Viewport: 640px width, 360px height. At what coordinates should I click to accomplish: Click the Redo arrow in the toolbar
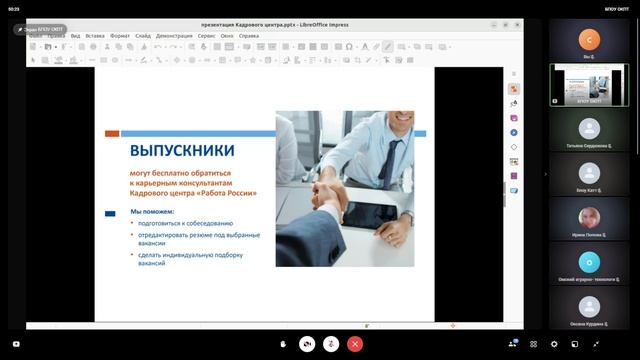click(x=173, y=47)
